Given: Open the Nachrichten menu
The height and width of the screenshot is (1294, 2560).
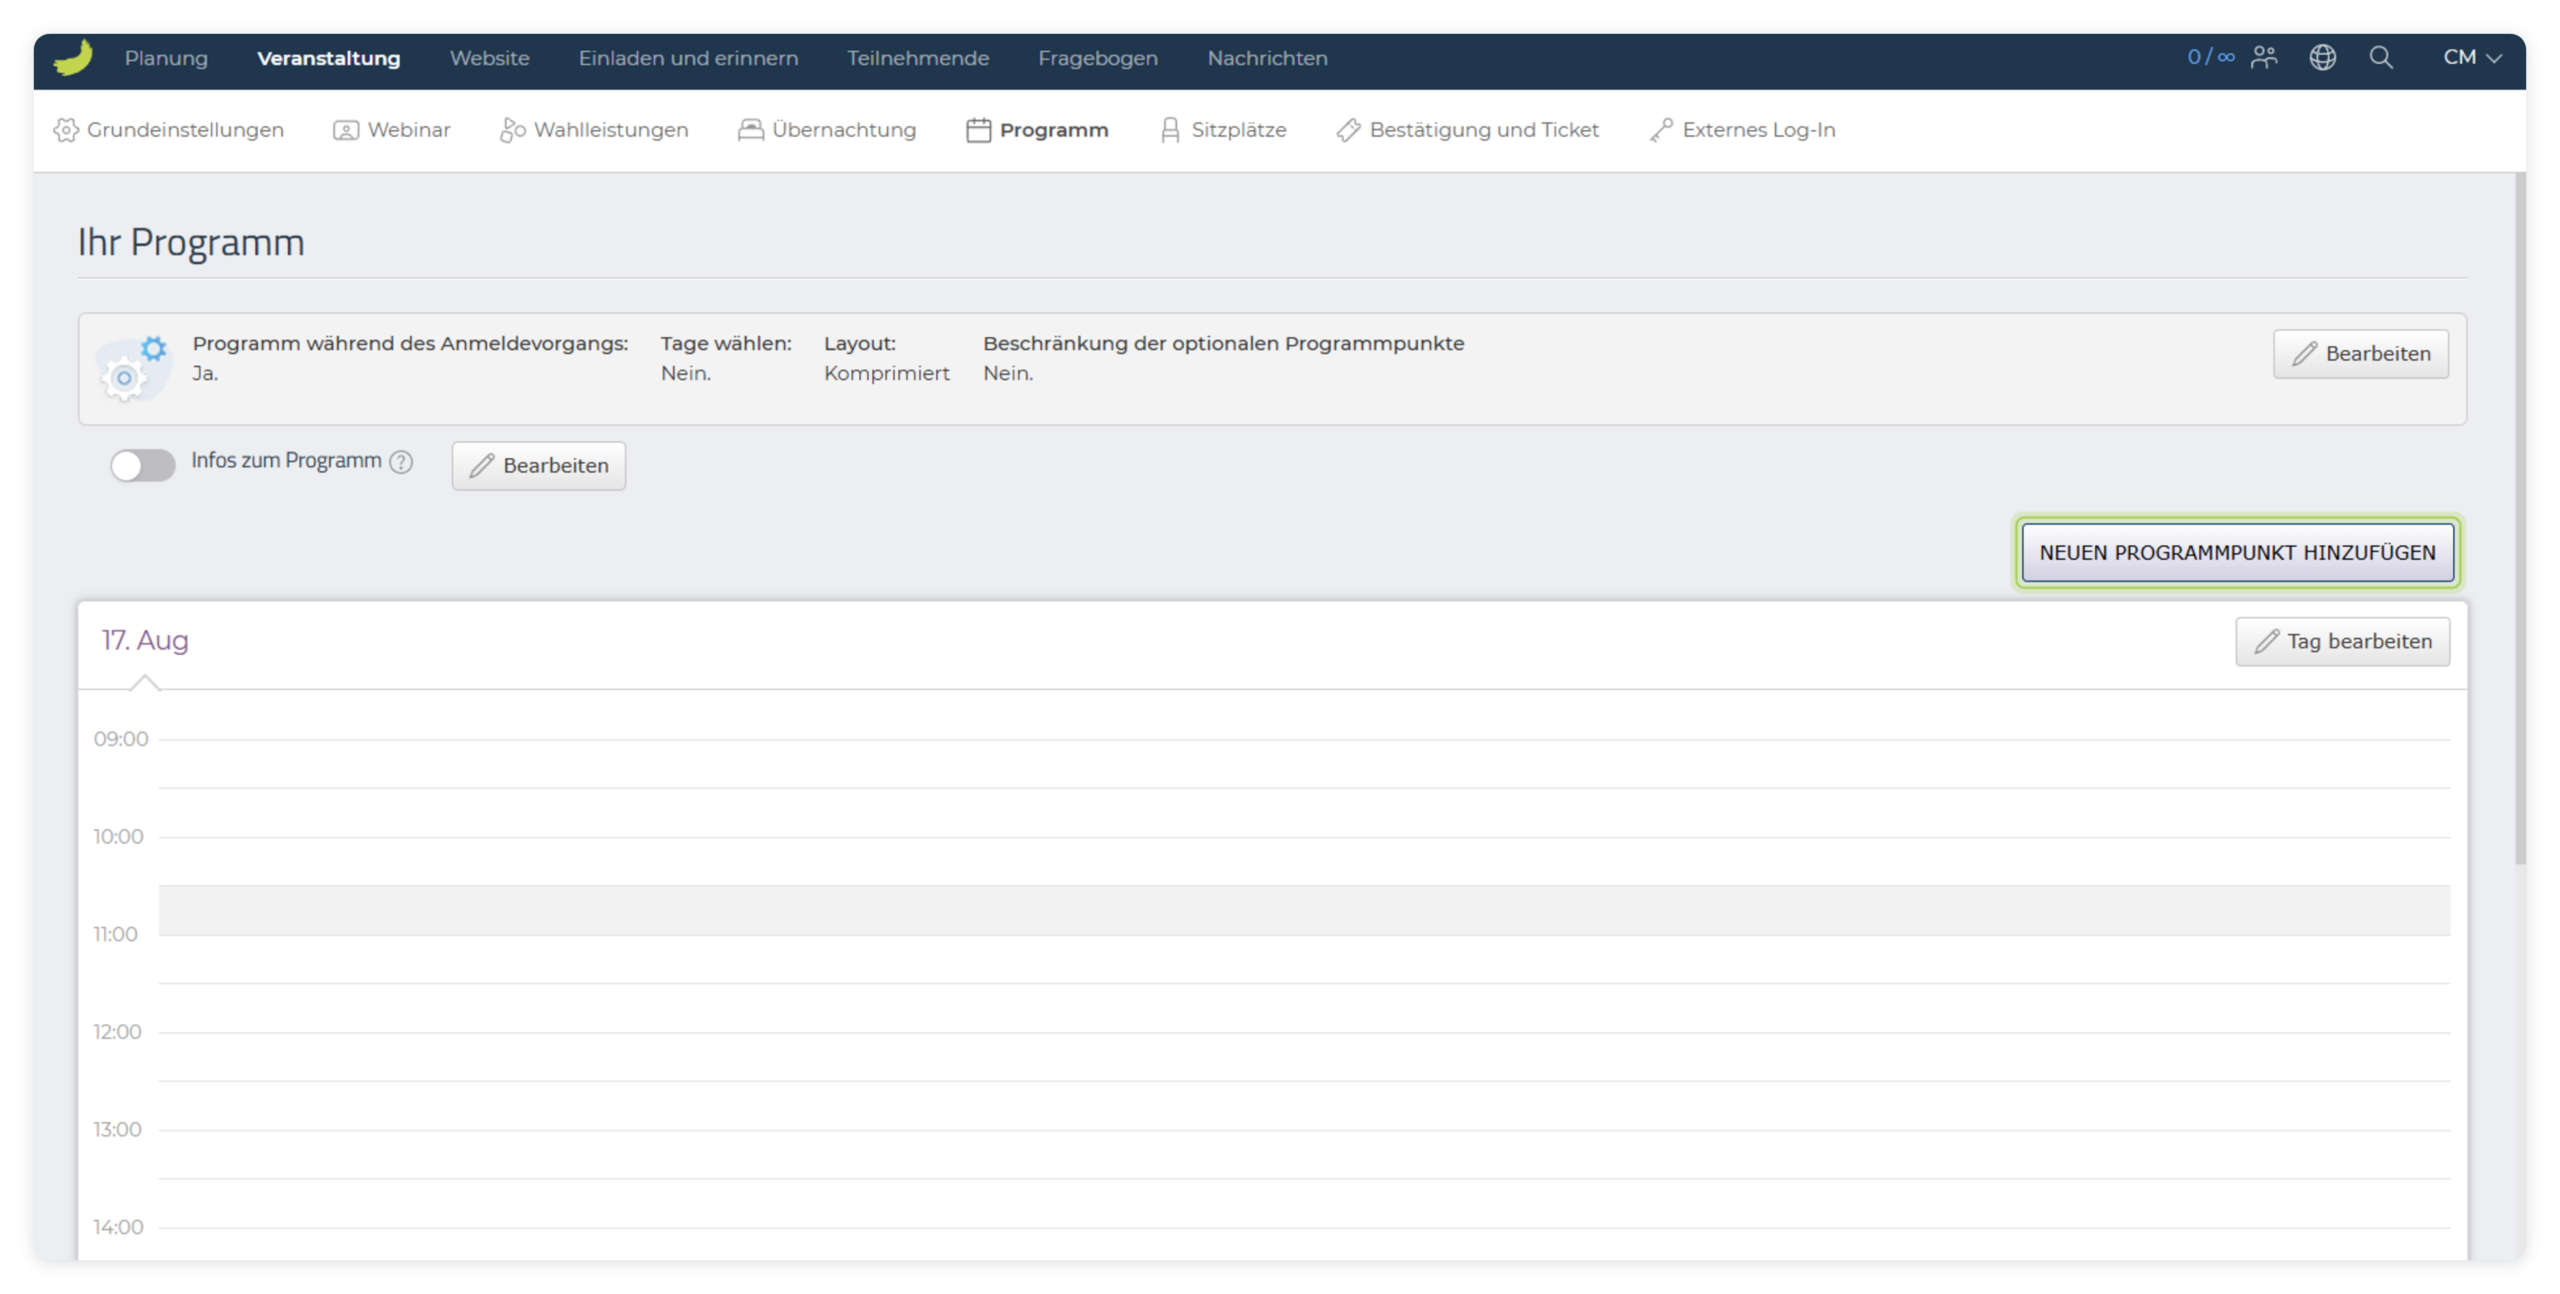Looking at the screenshot, I should [1267, 58].
